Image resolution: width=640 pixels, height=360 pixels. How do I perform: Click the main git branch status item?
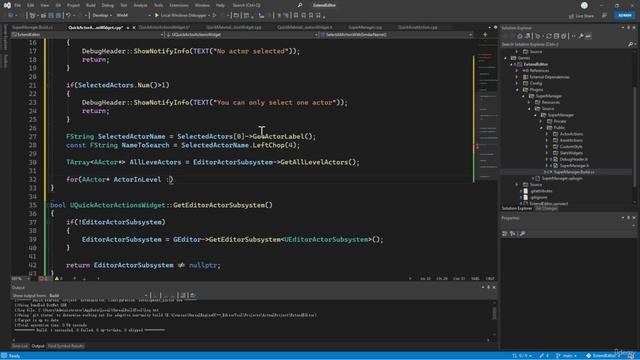pyautogui.click(x=567, y=356)
